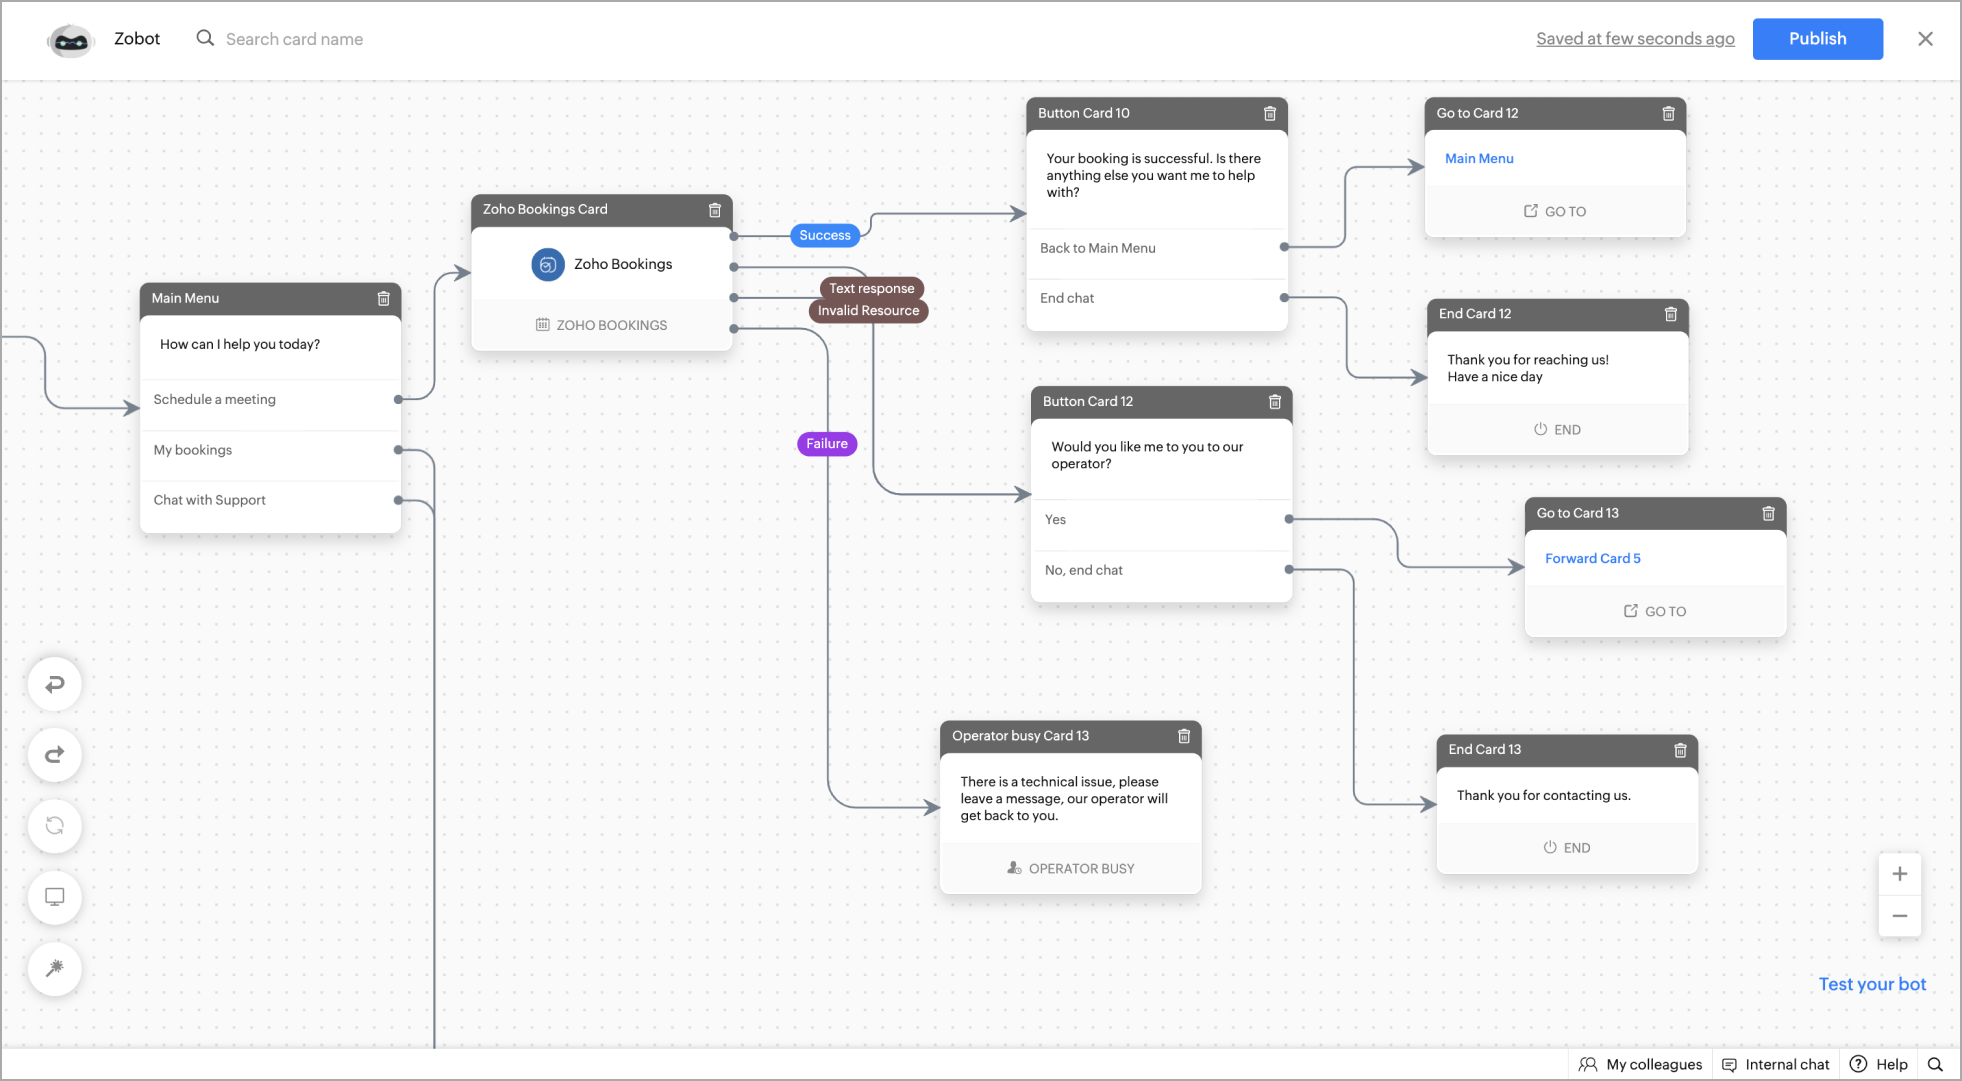
Task: Click the circular refresh icon
Action: 55,826
